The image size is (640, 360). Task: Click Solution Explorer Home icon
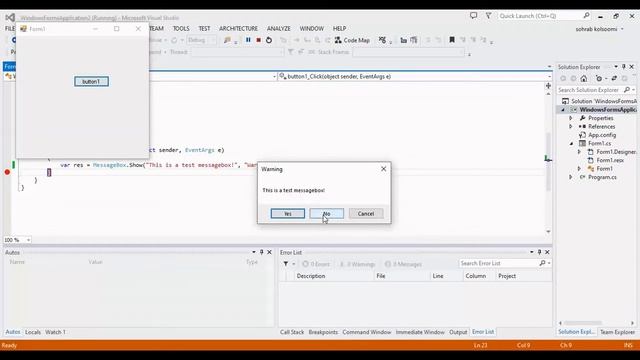tap(584, 78)
